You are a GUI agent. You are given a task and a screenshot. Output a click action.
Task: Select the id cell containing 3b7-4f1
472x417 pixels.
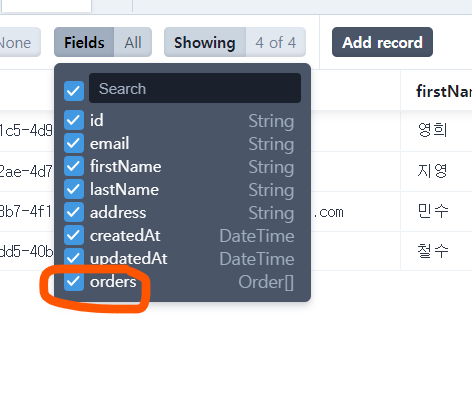26,212
